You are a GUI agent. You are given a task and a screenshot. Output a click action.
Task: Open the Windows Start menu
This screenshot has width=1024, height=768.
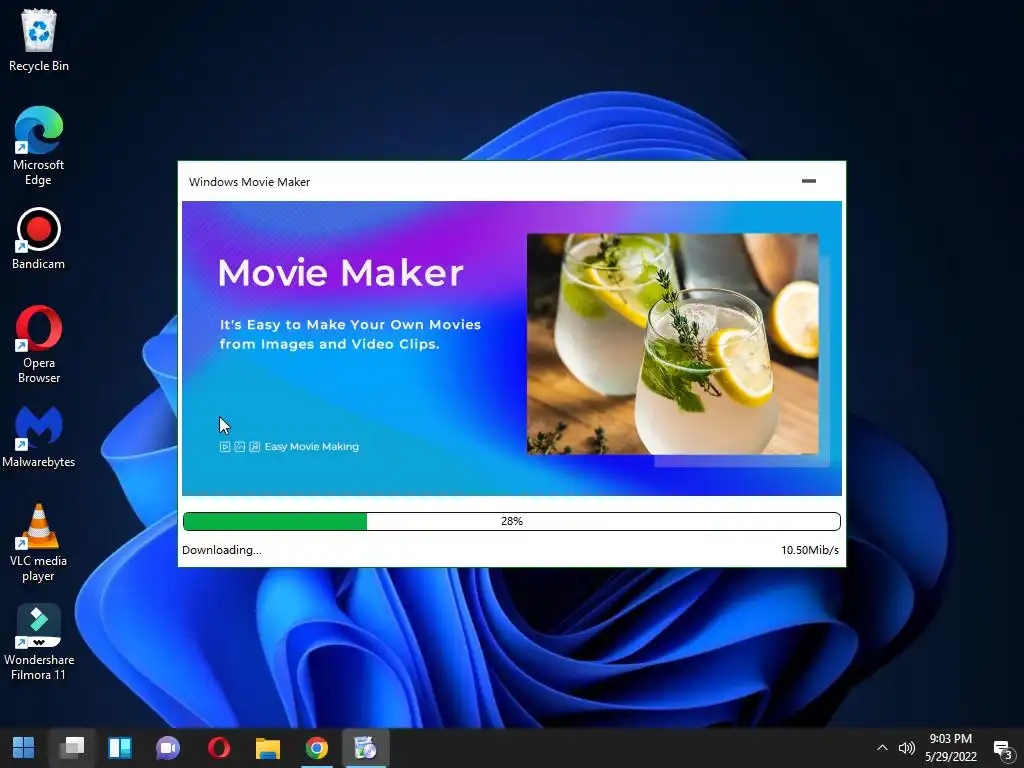click(24, 748)
